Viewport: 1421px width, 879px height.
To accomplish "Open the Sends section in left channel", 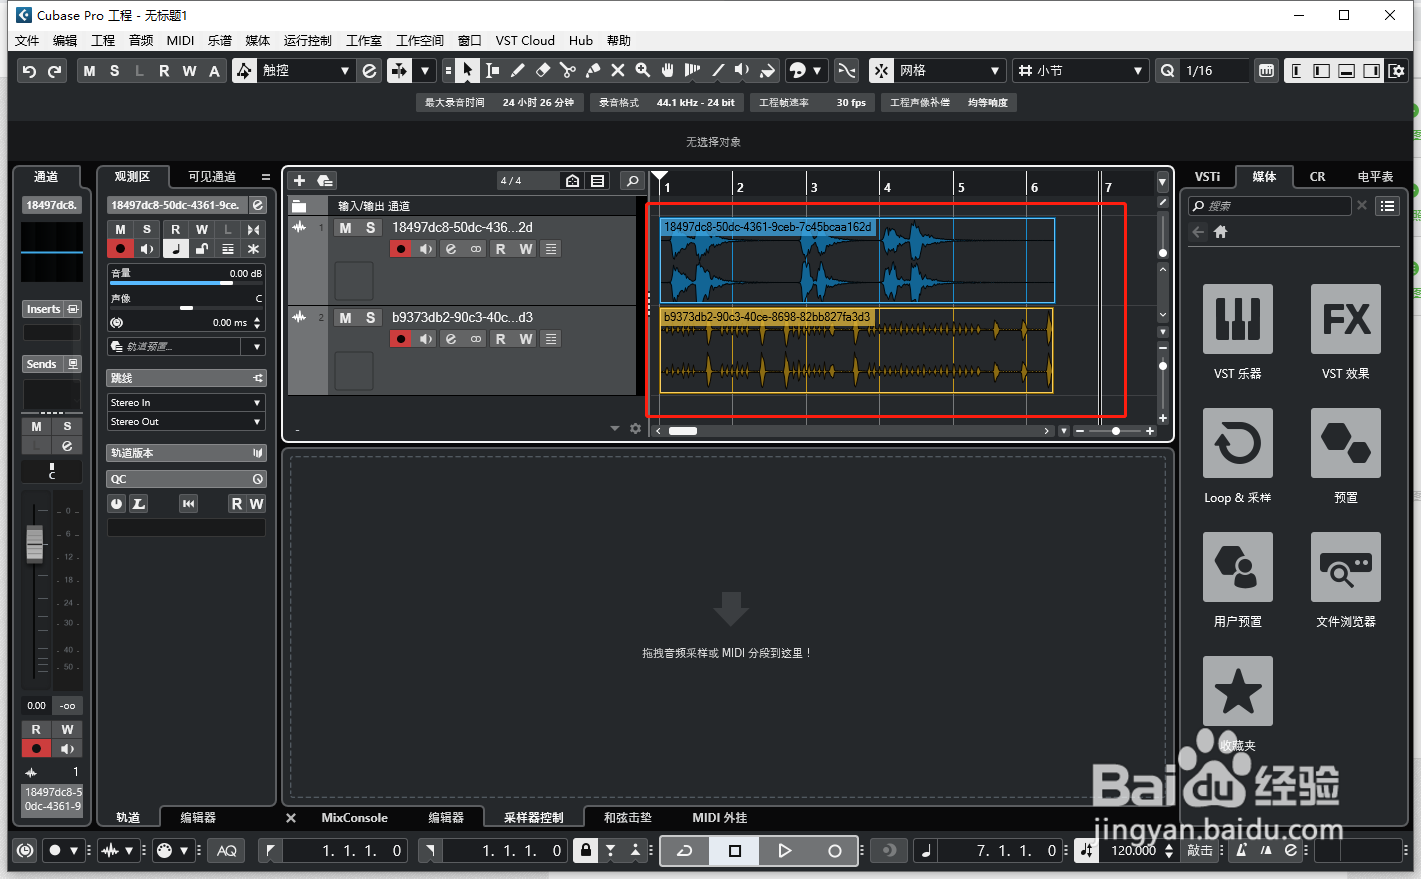I will coord(51,364).
